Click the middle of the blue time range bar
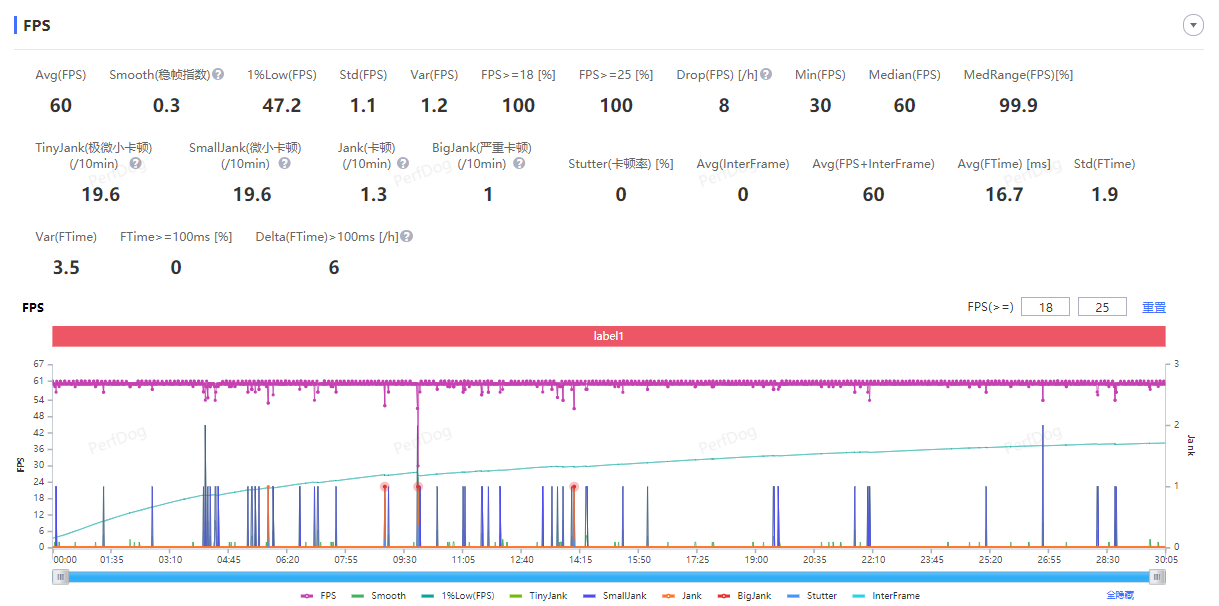This screenshot has width=1219, height=606. click(x=609, y=577)
